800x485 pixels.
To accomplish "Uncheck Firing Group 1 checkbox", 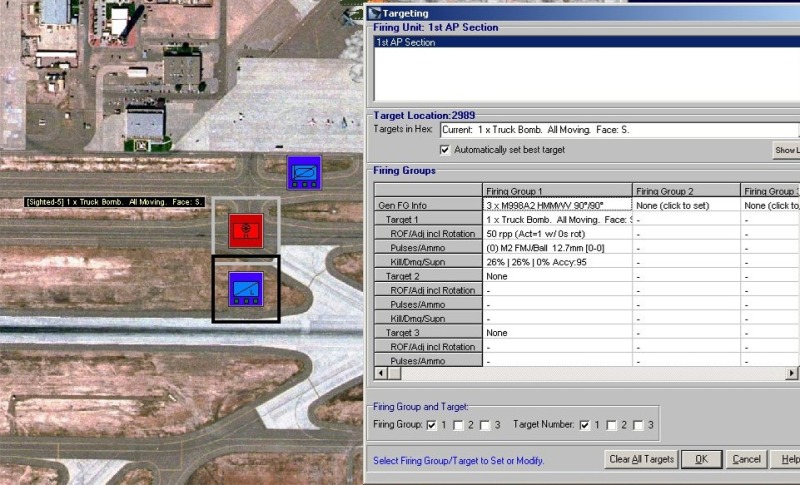I will pos(432,425).
